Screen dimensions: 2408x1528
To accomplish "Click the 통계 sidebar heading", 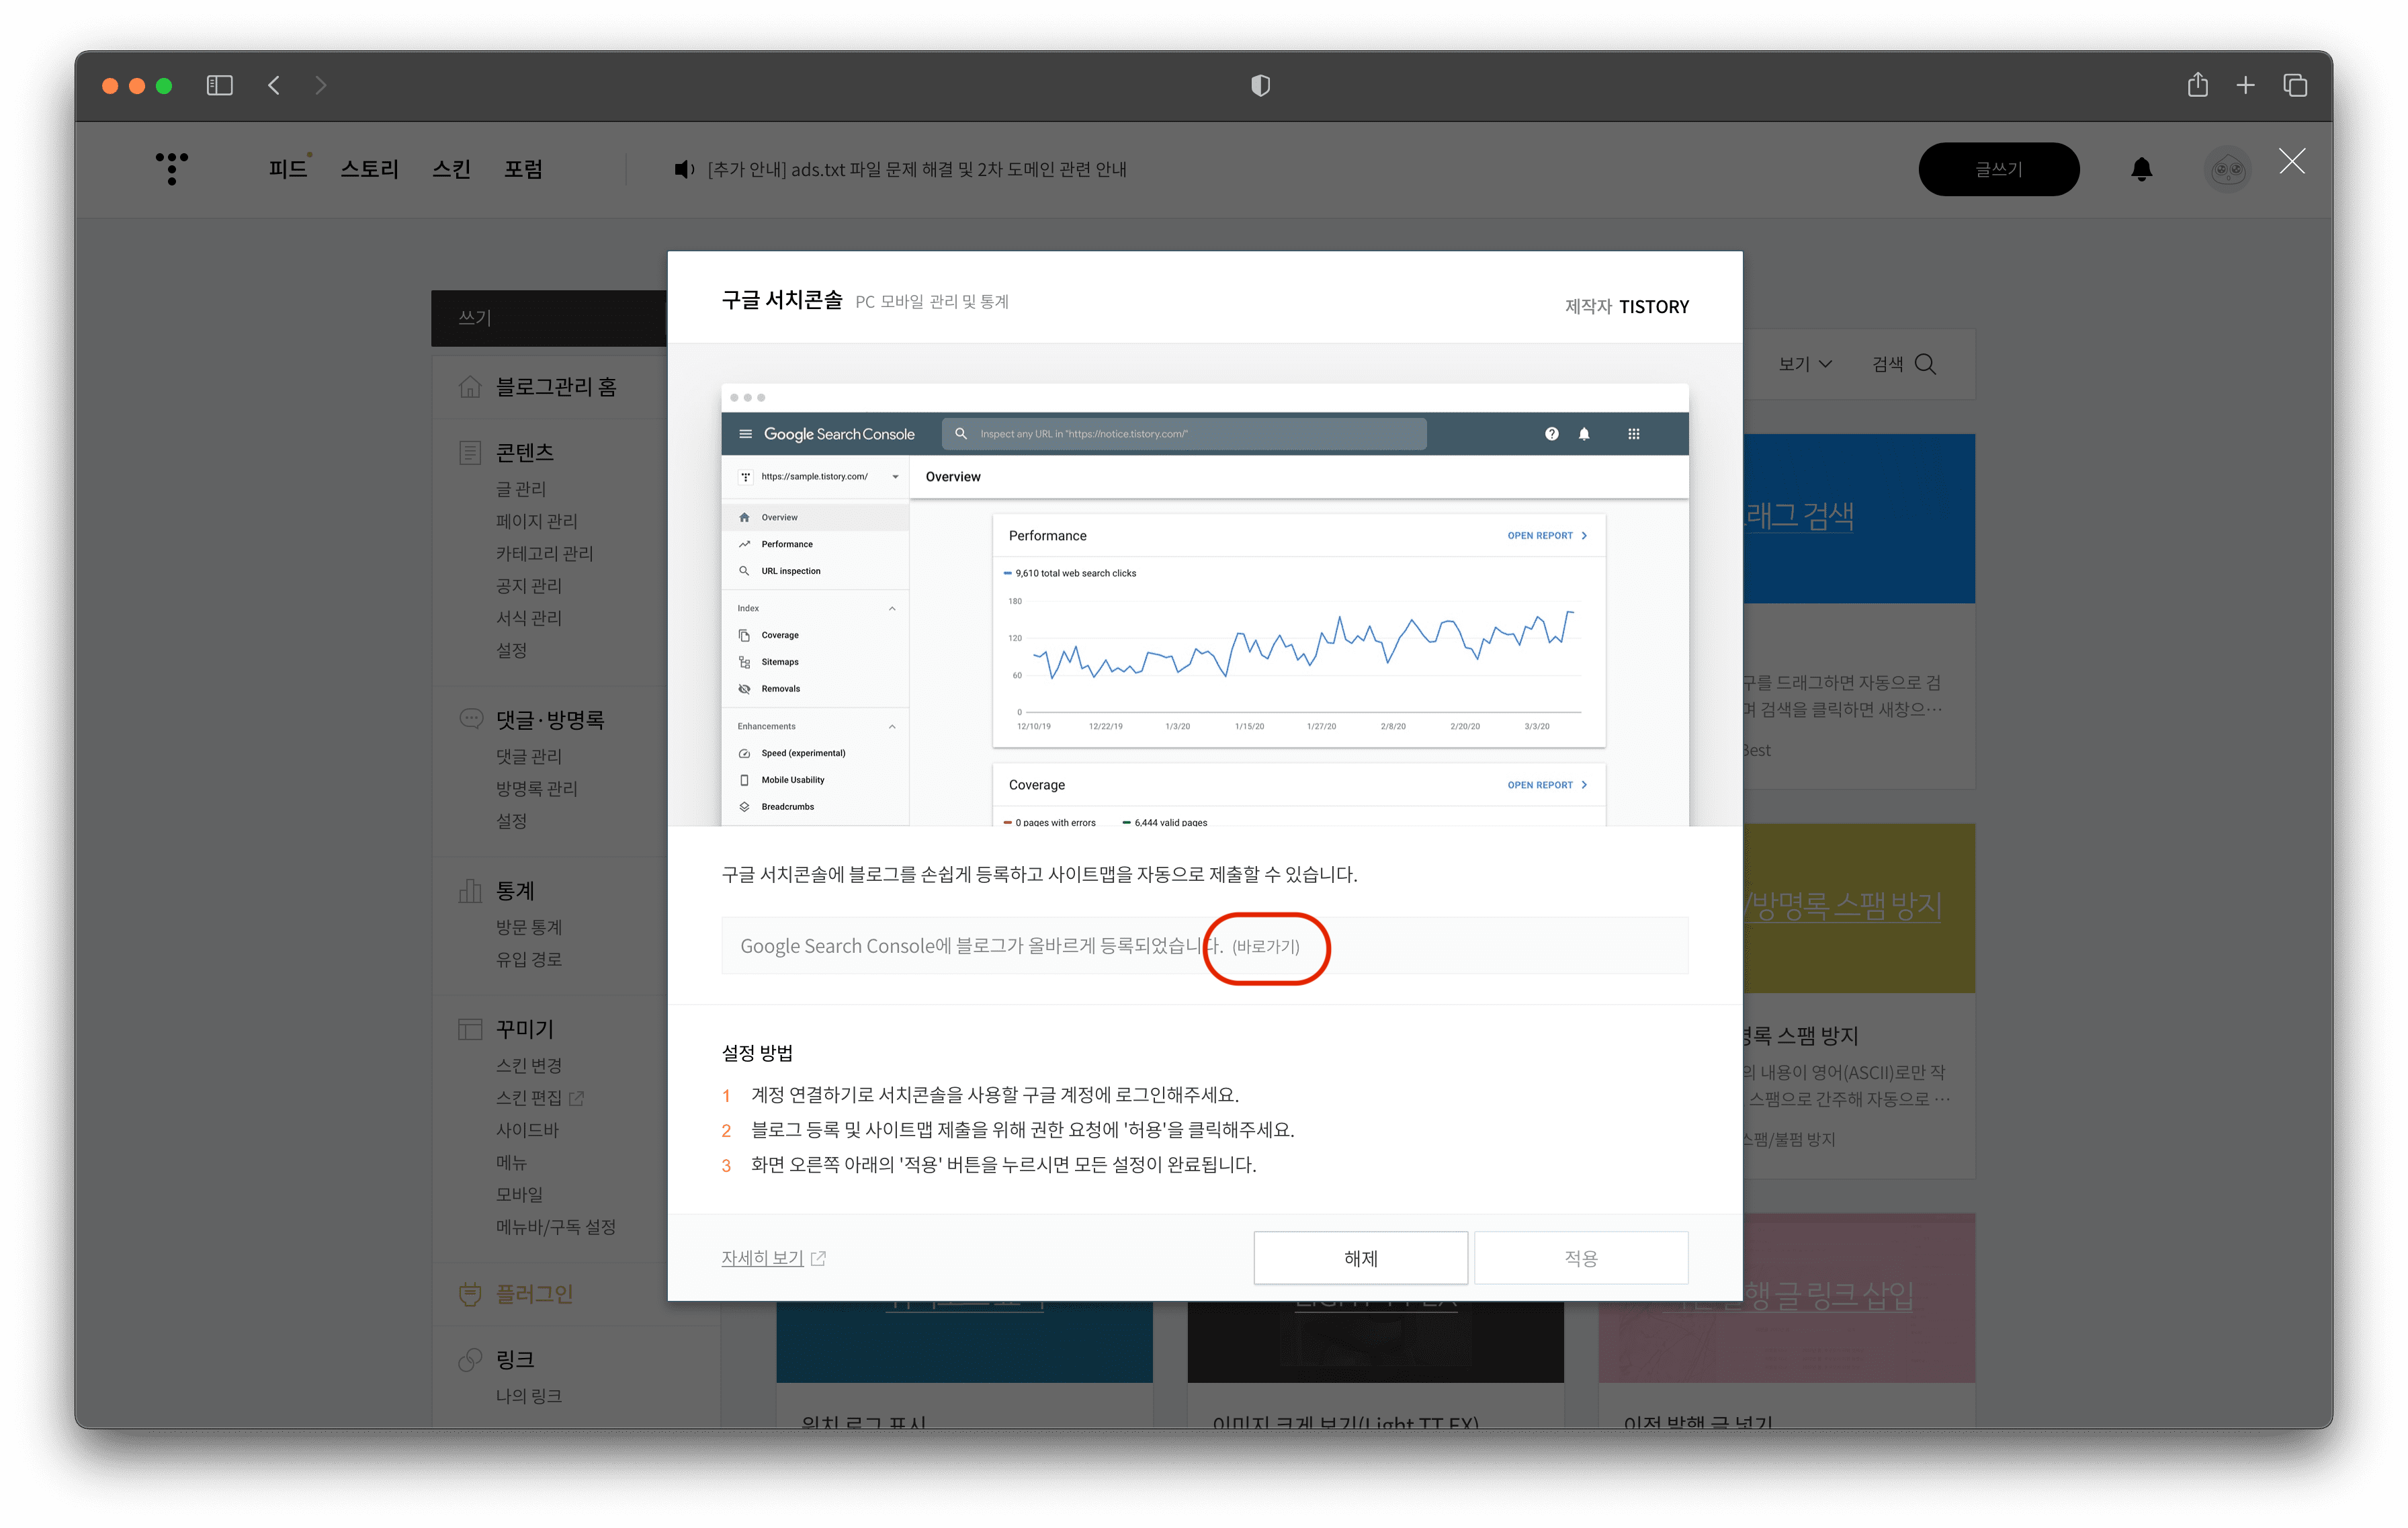I will [x=515, y=890].
